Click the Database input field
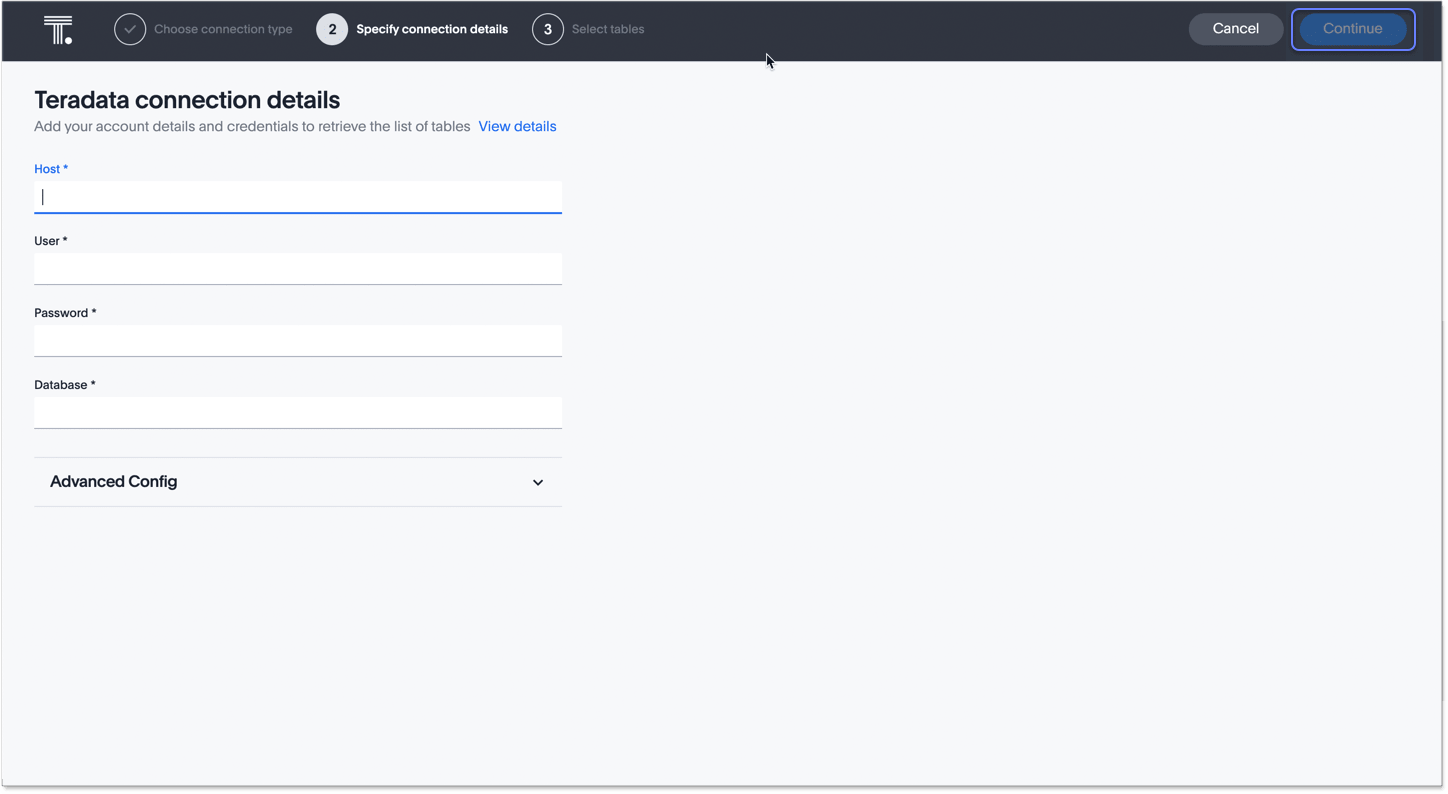The width and height of the screenshot is (1448, 794). pyautogui.click(x=298, y=413)
